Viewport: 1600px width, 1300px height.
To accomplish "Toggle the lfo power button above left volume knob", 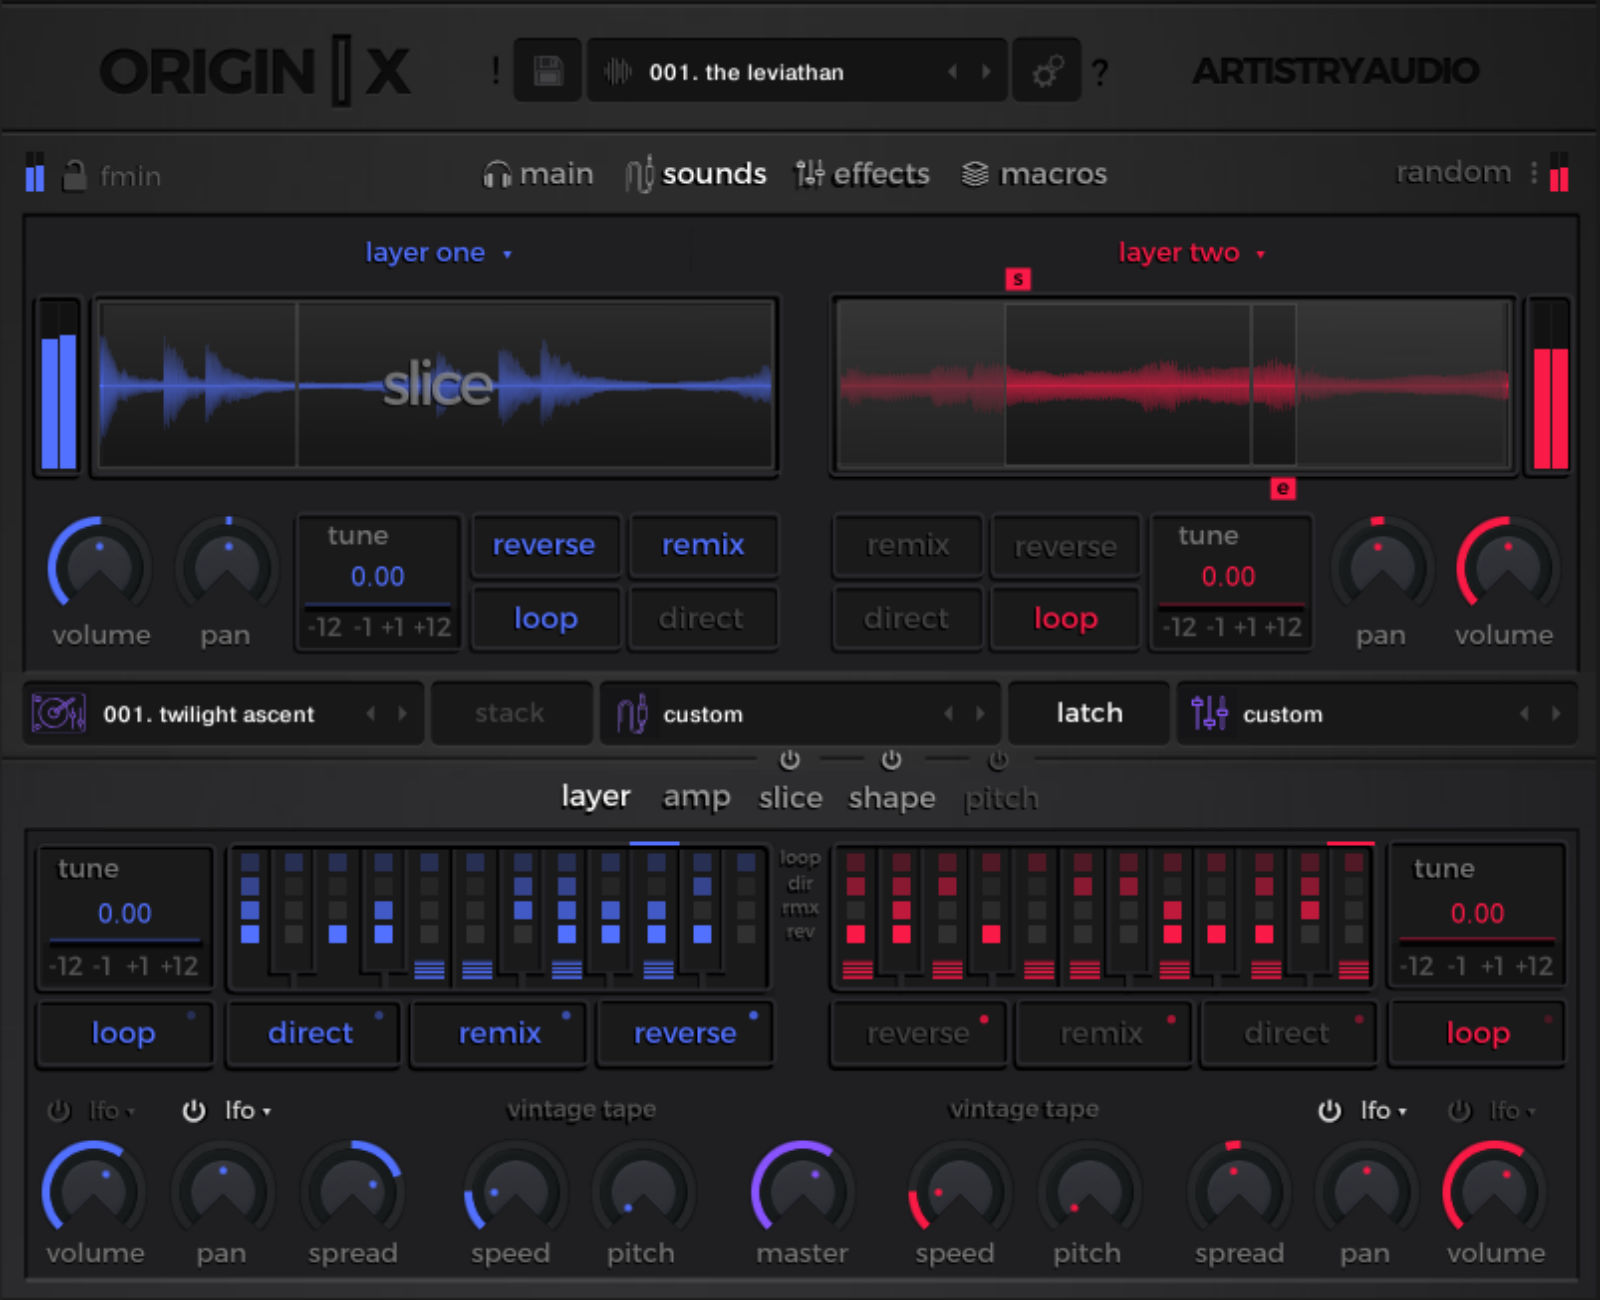I will coord(57,1110).
